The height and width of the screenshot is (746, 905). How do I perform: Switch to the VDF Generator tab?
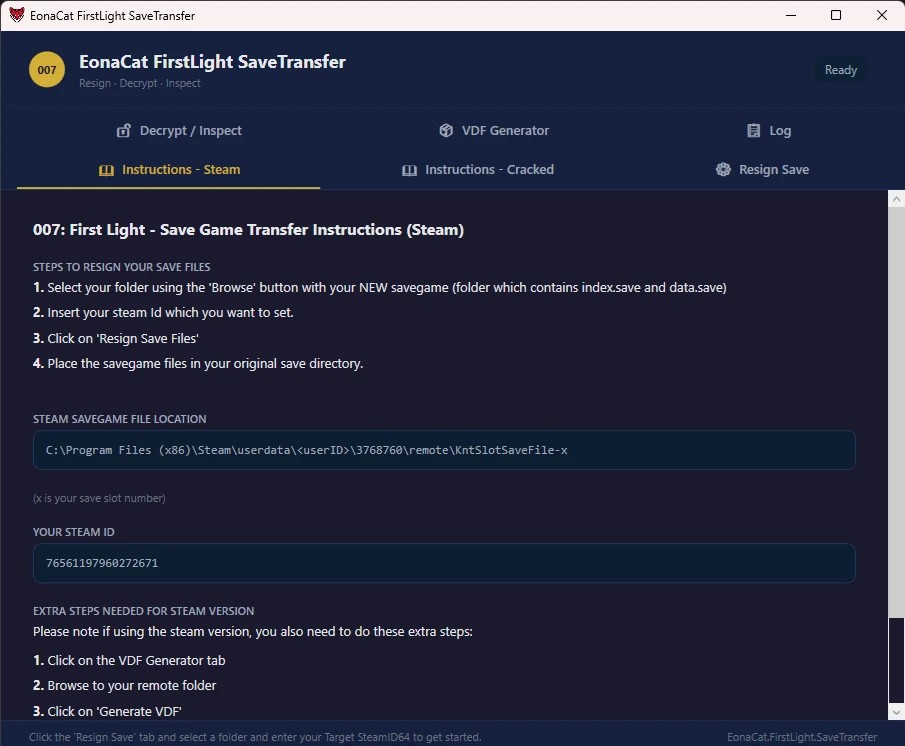pos(493,130)
